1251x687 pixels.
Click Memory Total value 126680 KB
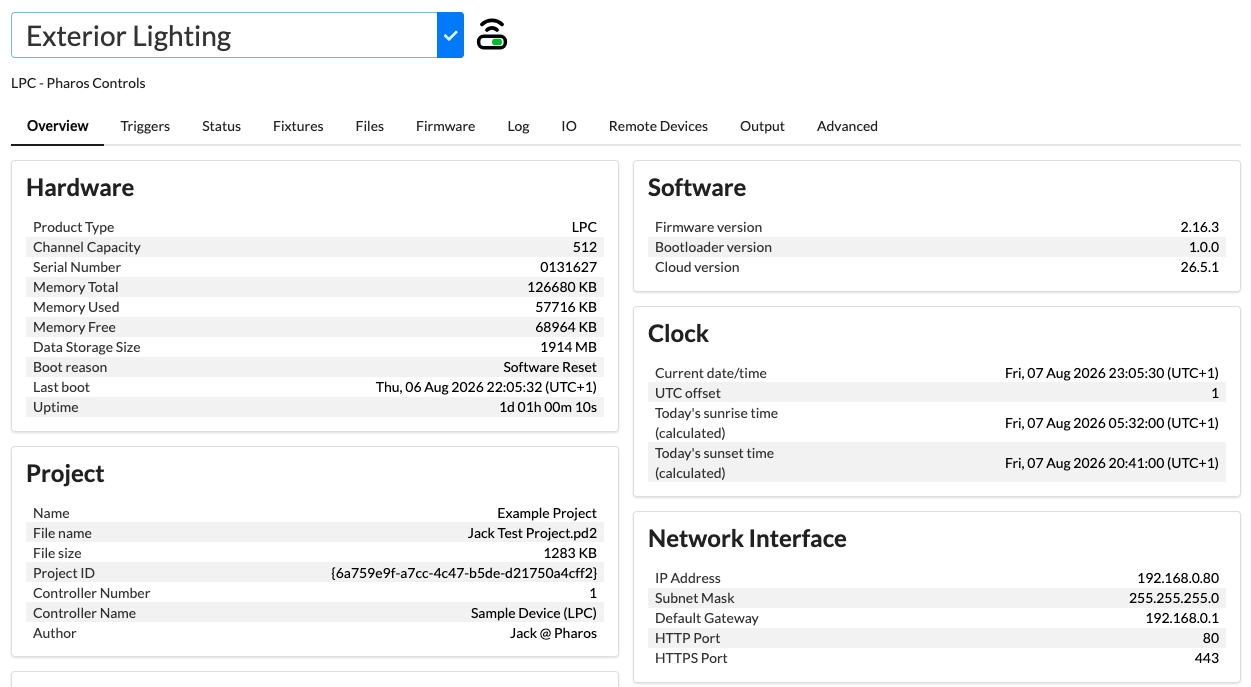coord(562,287)
